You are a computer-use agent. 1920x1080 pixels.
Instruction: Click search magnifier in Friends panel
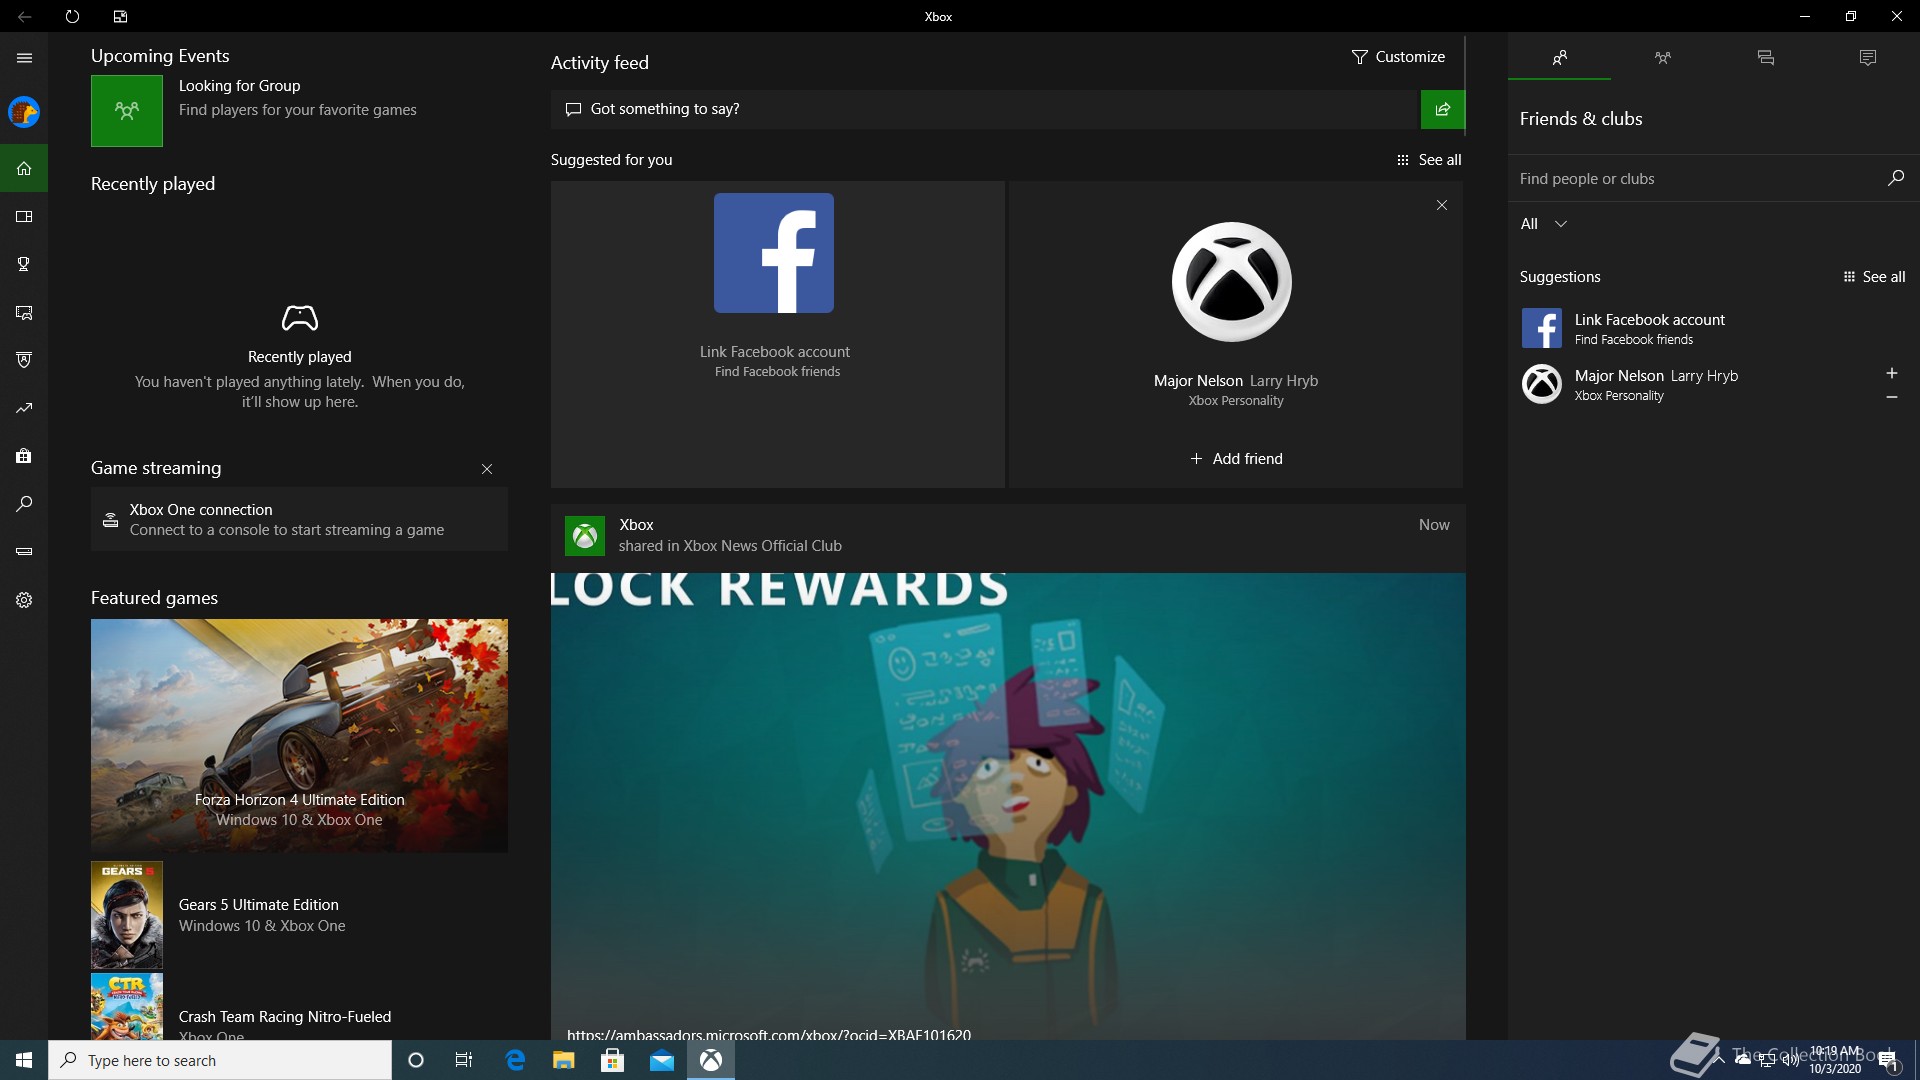(1895, 178)
